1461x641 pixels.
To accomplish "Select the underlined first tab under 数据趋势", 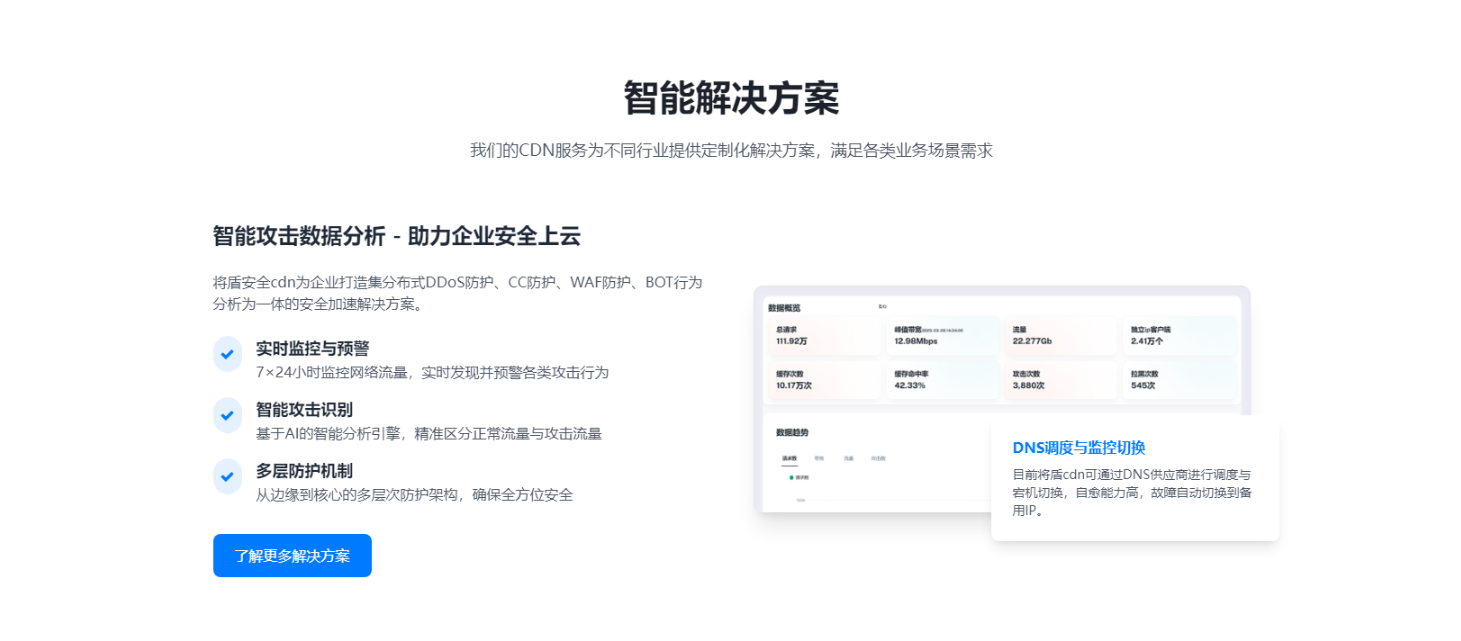I will pyautogui.click(x=789, y=458).
